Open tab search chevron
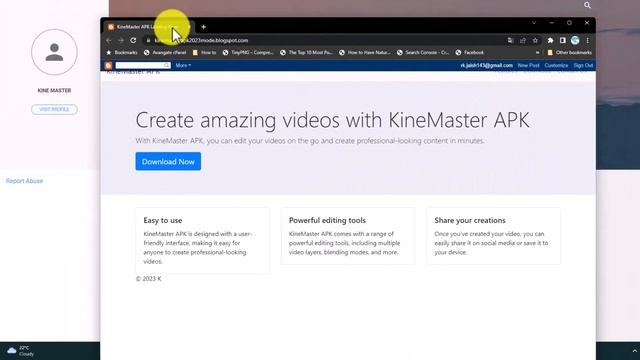640x360 pixels. pos(534,23)
